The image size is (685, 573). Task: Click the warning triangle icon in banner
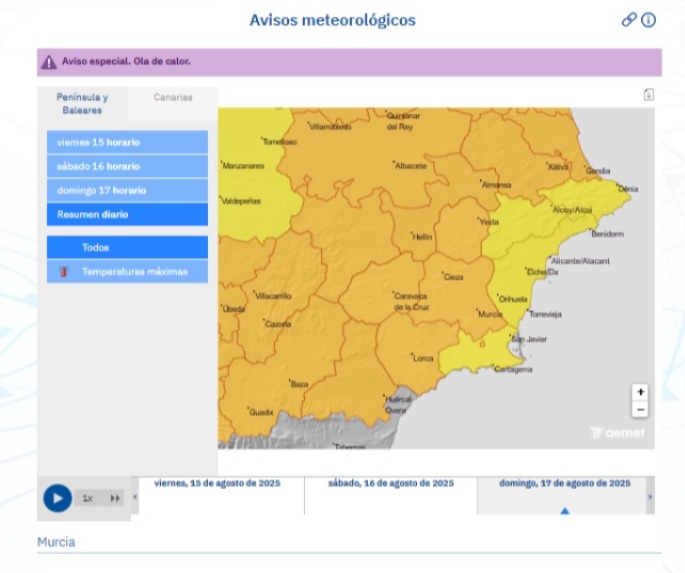coord(49,62)
